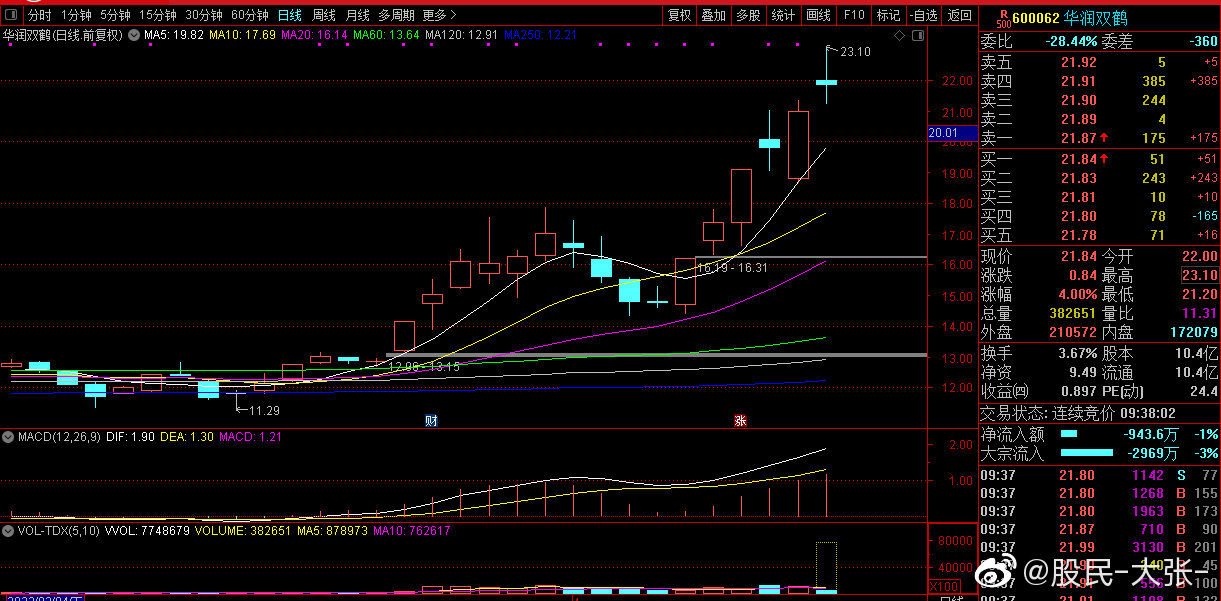
Task: Click the X100 volume scale label
Action: (943, 585)
